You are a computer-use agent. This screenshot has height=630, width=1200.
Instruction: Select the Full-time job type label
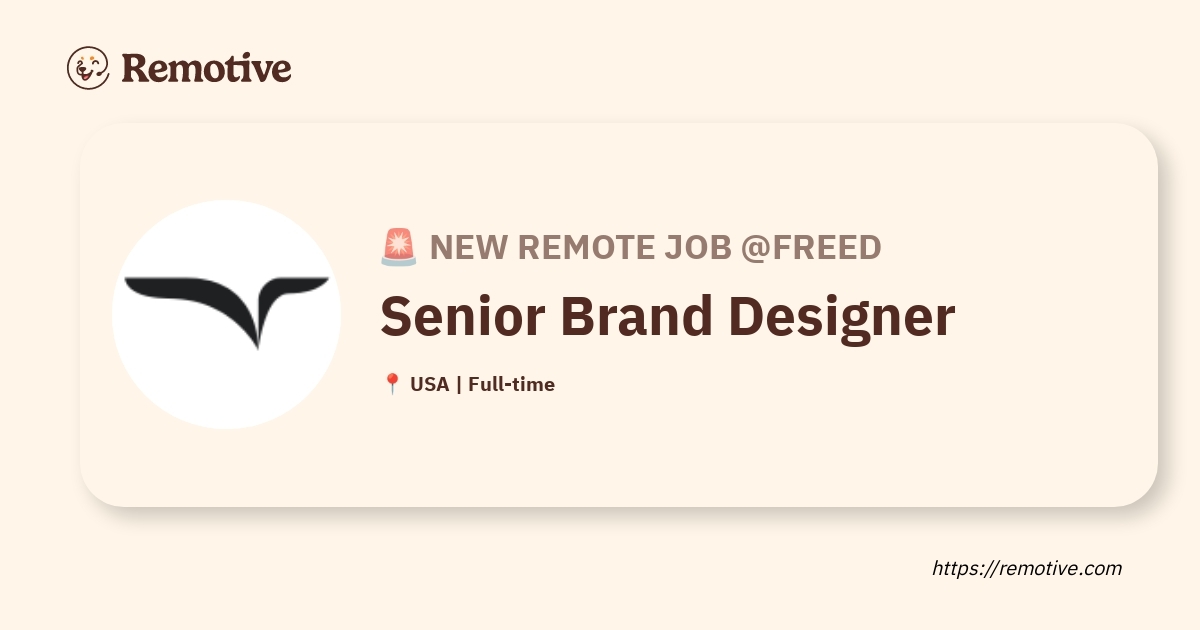(511, 384)
